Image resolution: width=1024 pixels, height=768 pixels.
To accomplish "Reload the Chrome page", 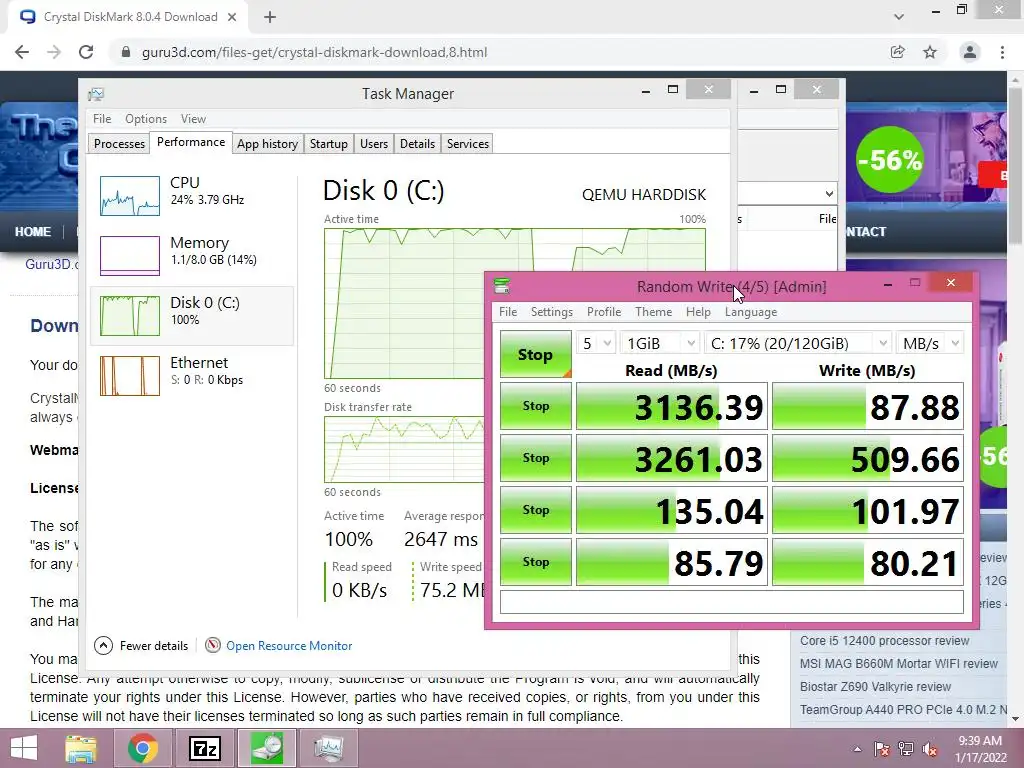I will click(86, 52).
